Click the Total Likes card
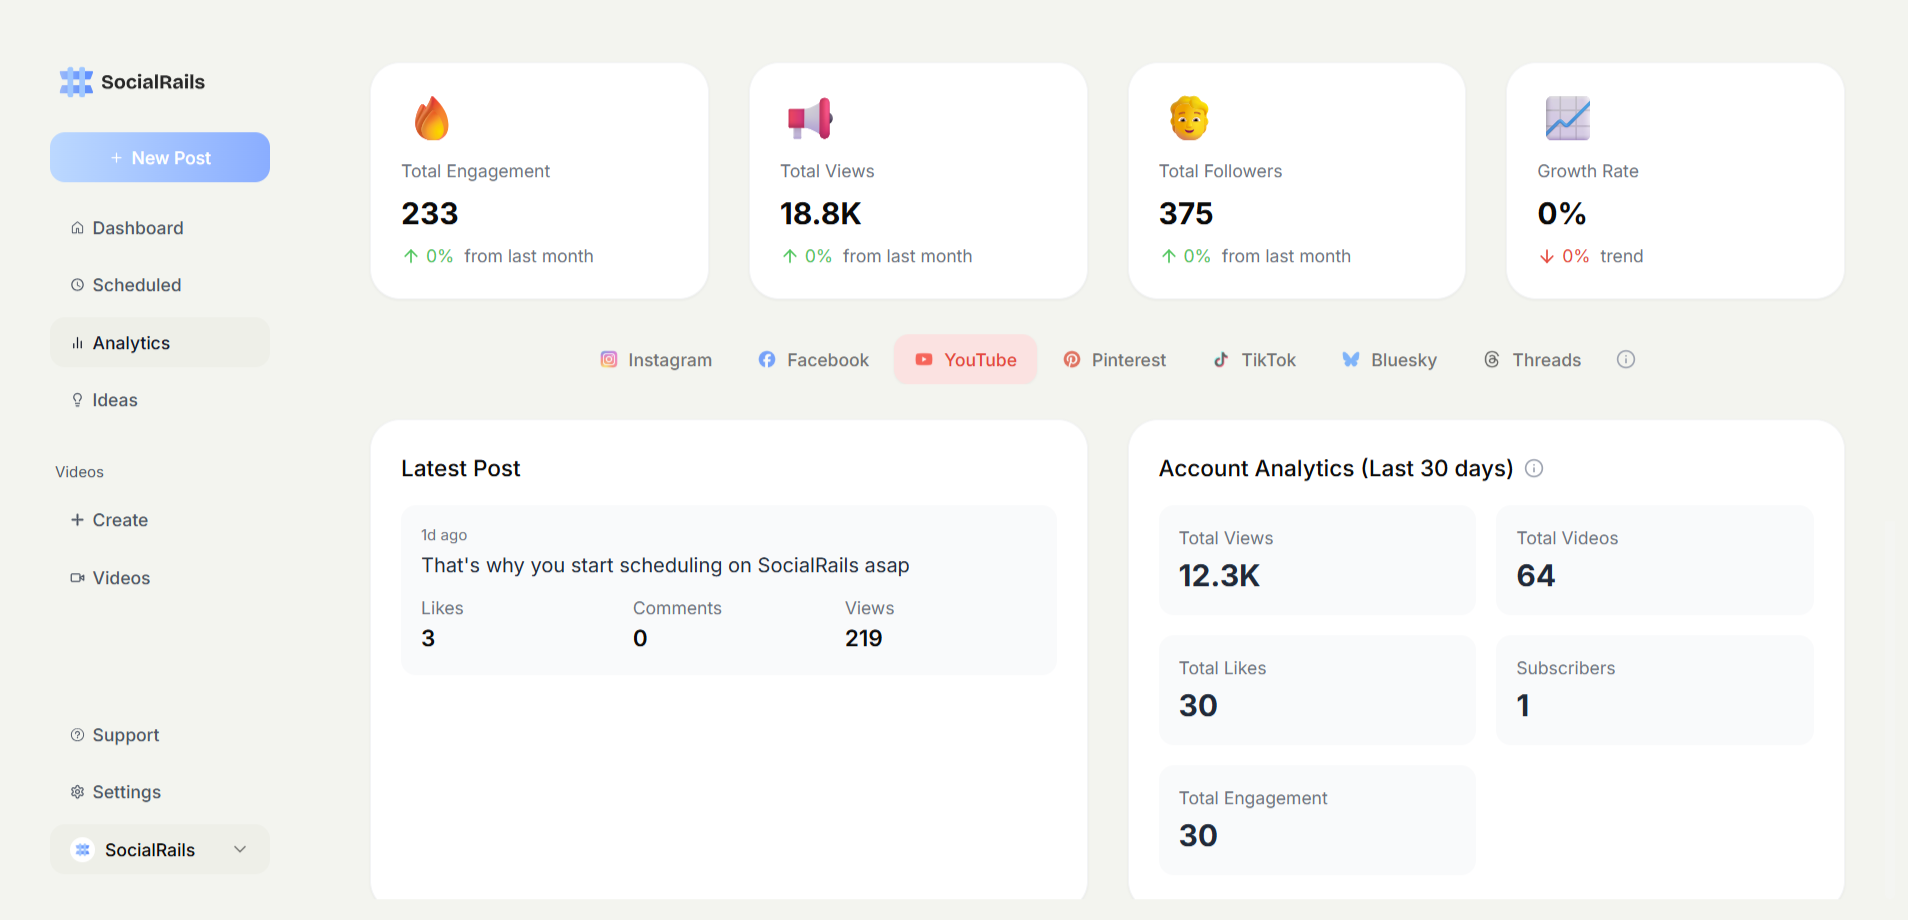The width and height of the screenshot is (1908, 920). [1317, 690]
